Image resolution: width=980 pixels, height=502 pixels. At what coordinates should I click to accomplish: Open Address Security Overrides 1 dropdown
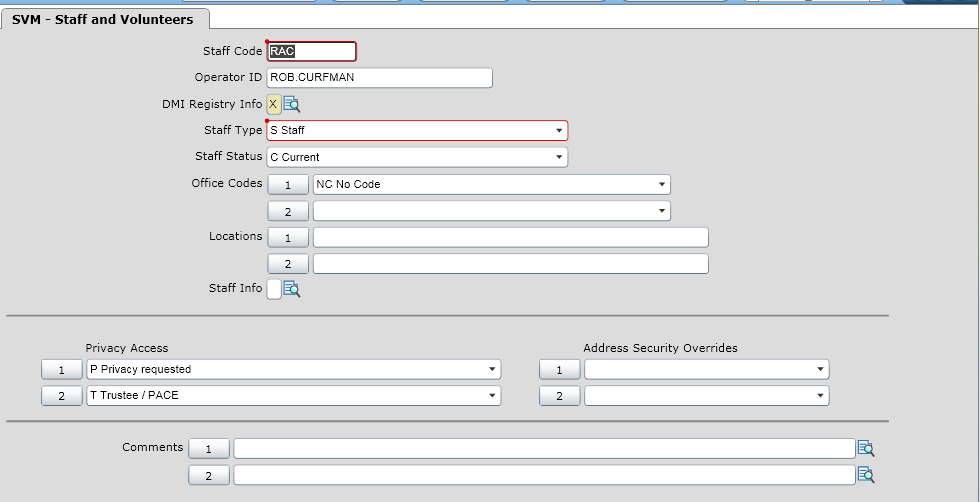[821, 369]
